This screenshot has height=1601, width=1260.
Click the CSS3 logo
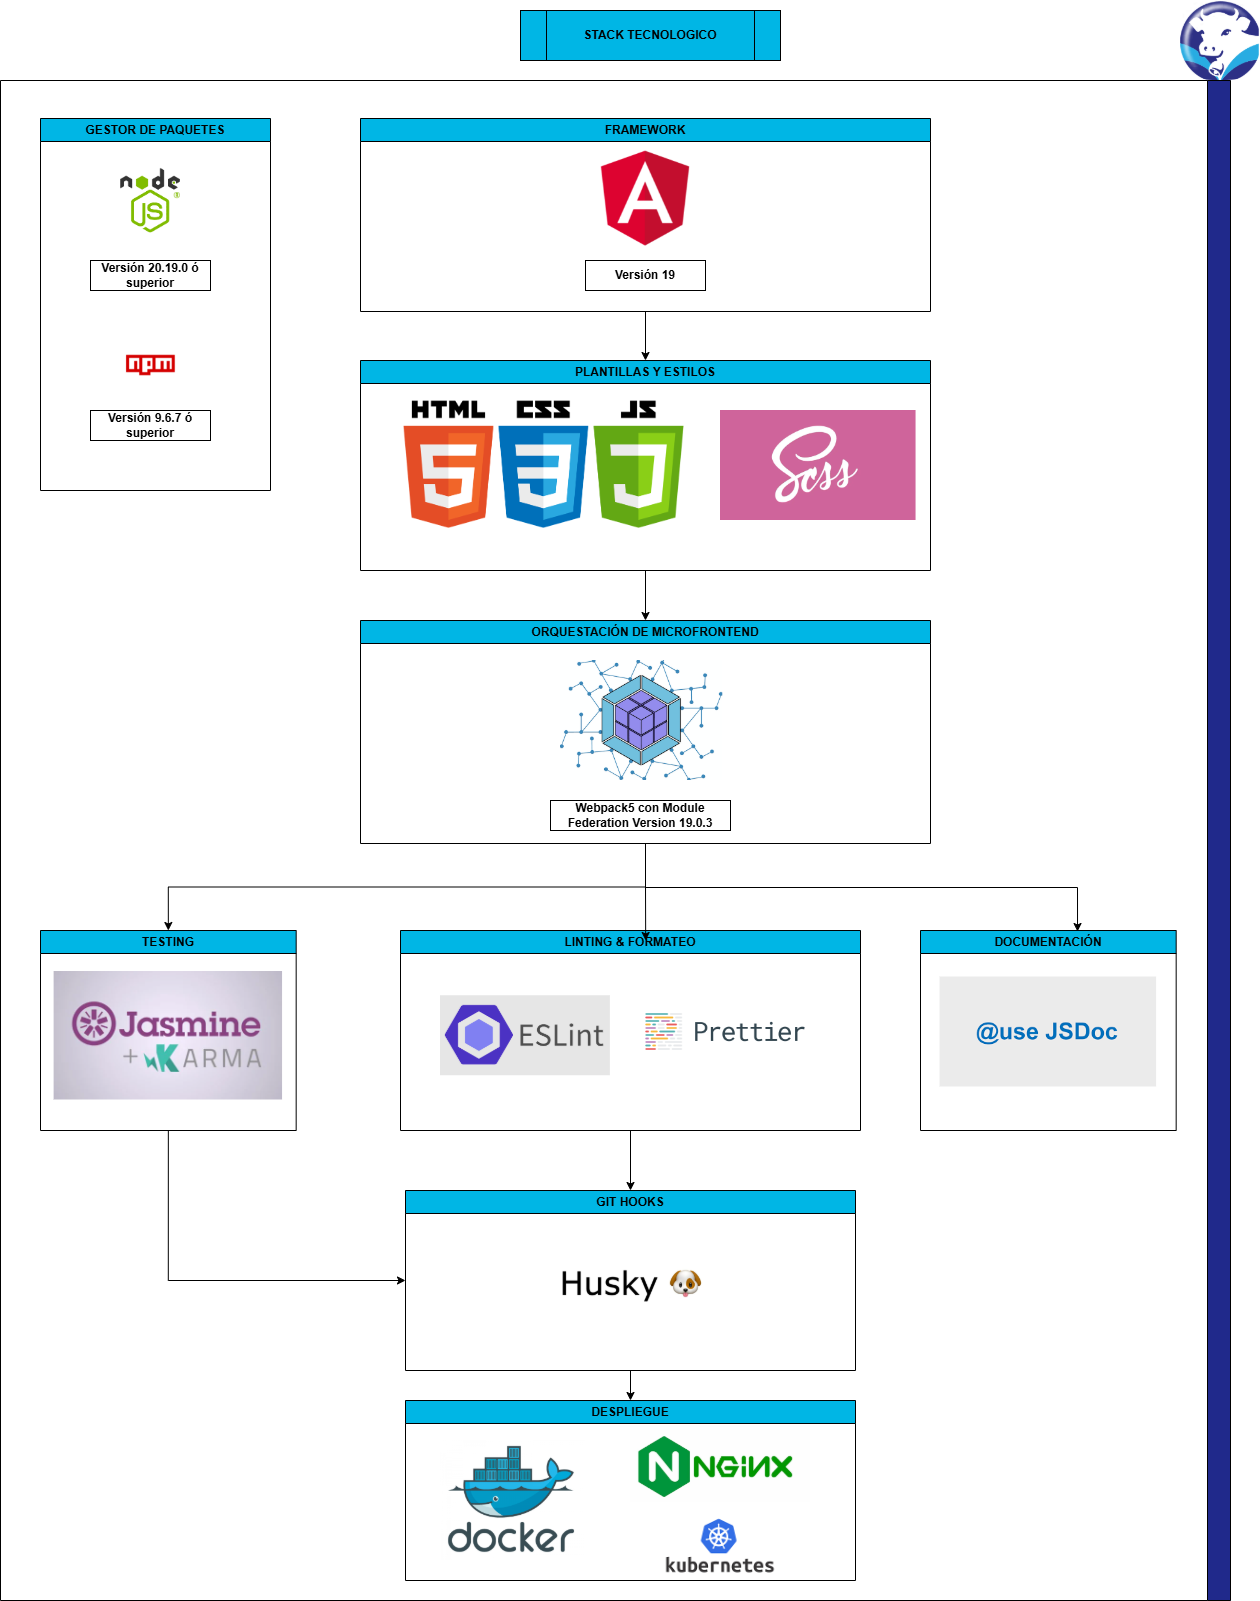click(543, 463)
